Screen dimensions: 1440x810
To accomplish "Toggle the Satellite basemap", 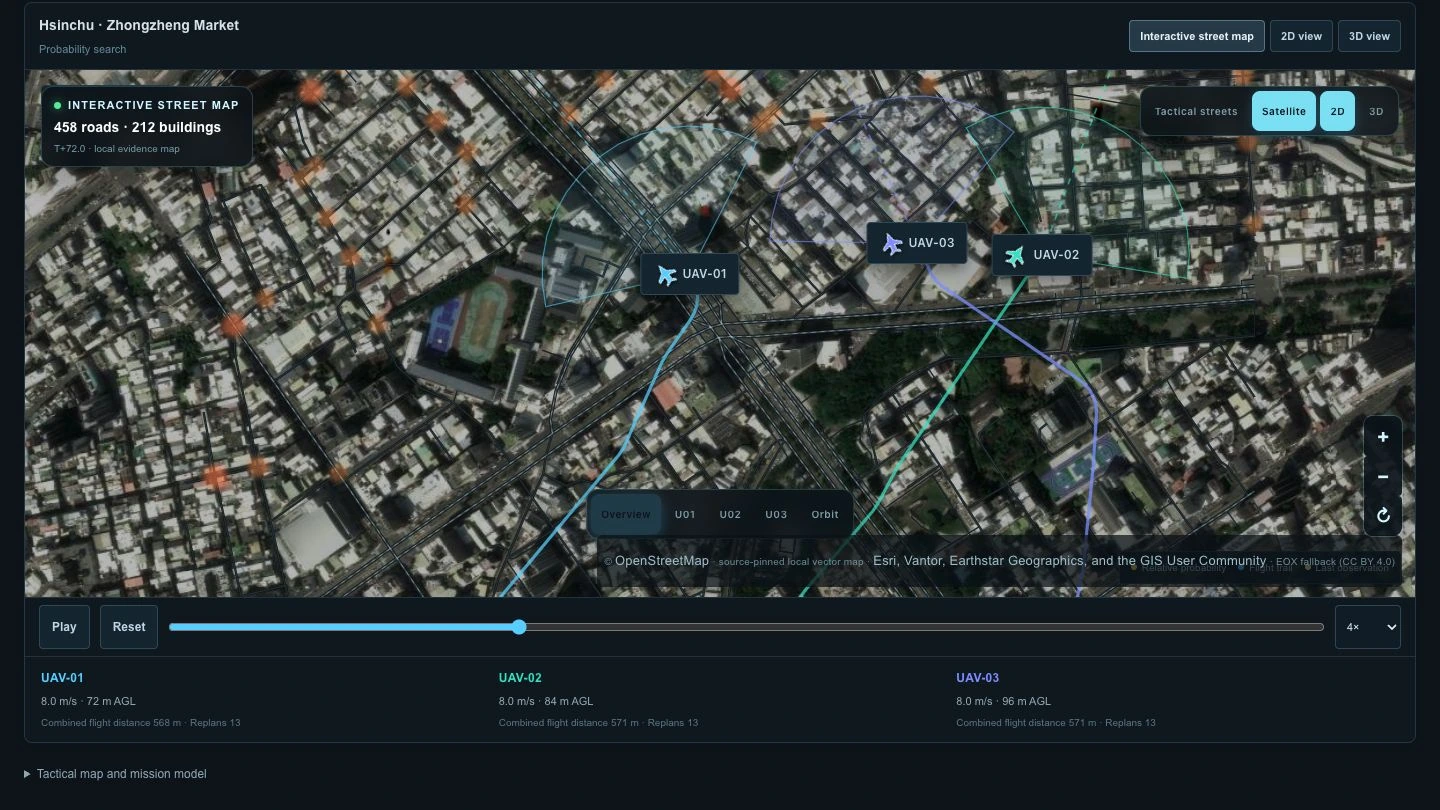I will 1284,112.
